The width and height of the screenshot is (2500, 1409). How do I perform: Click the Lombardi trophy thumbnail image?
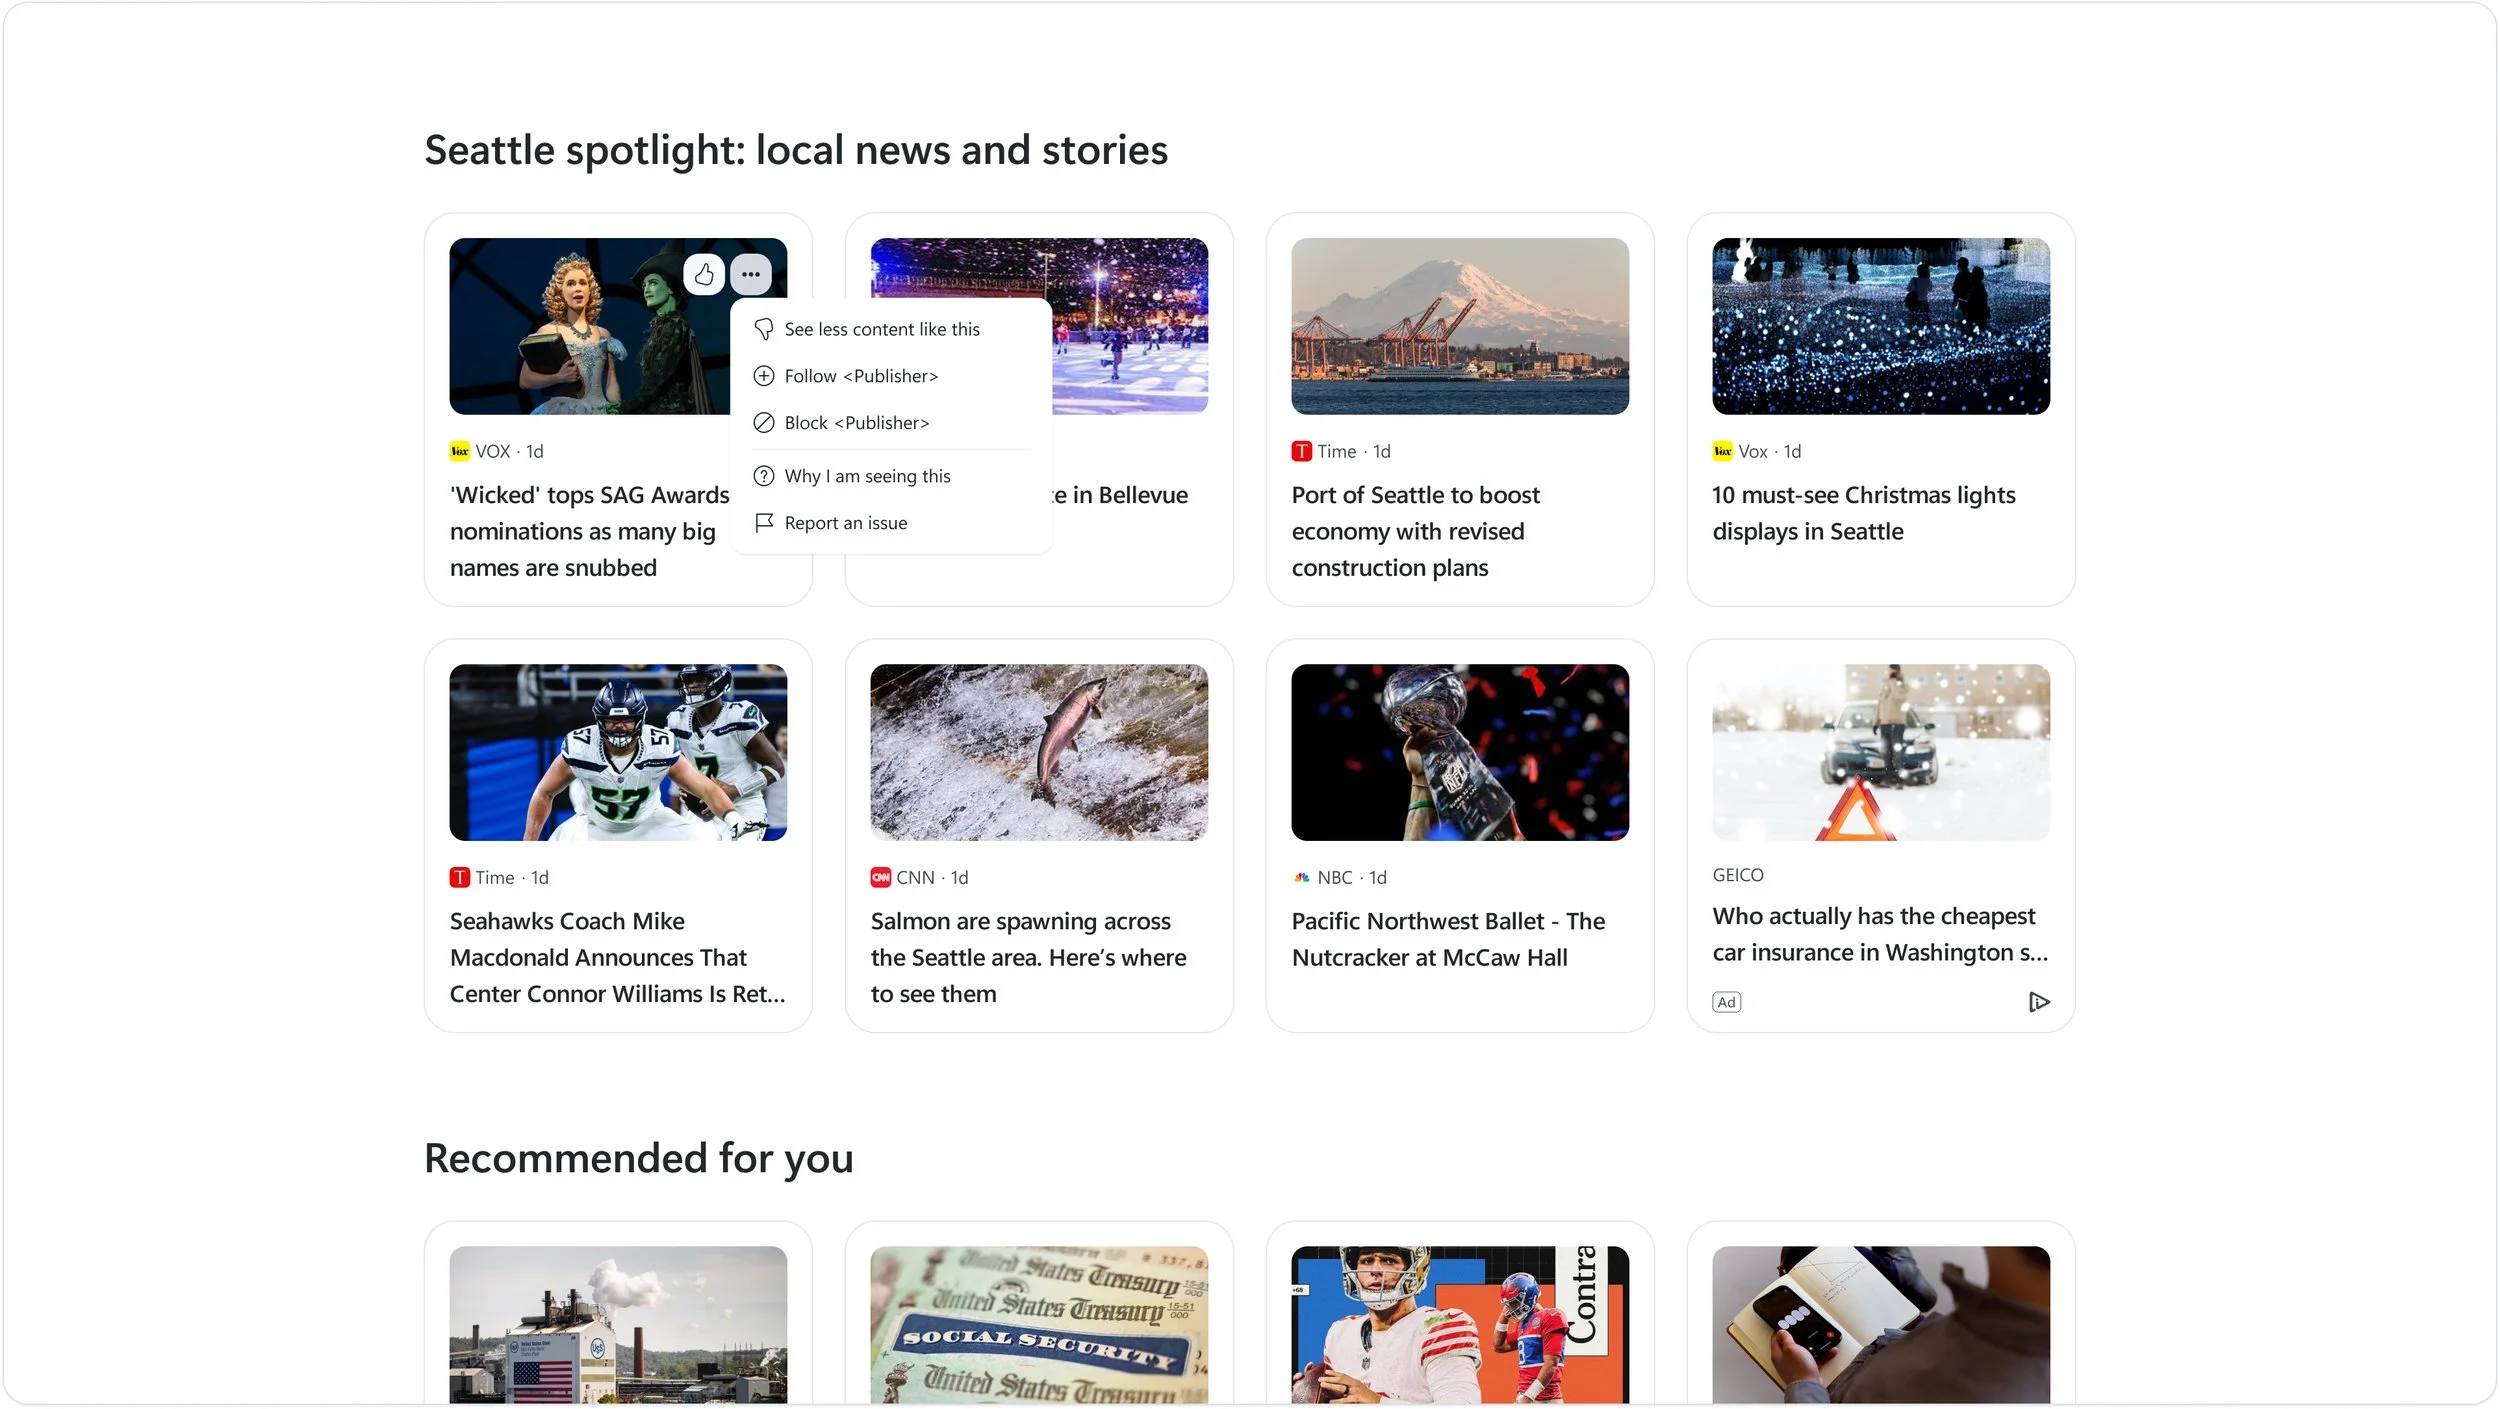pos(1459,753)
